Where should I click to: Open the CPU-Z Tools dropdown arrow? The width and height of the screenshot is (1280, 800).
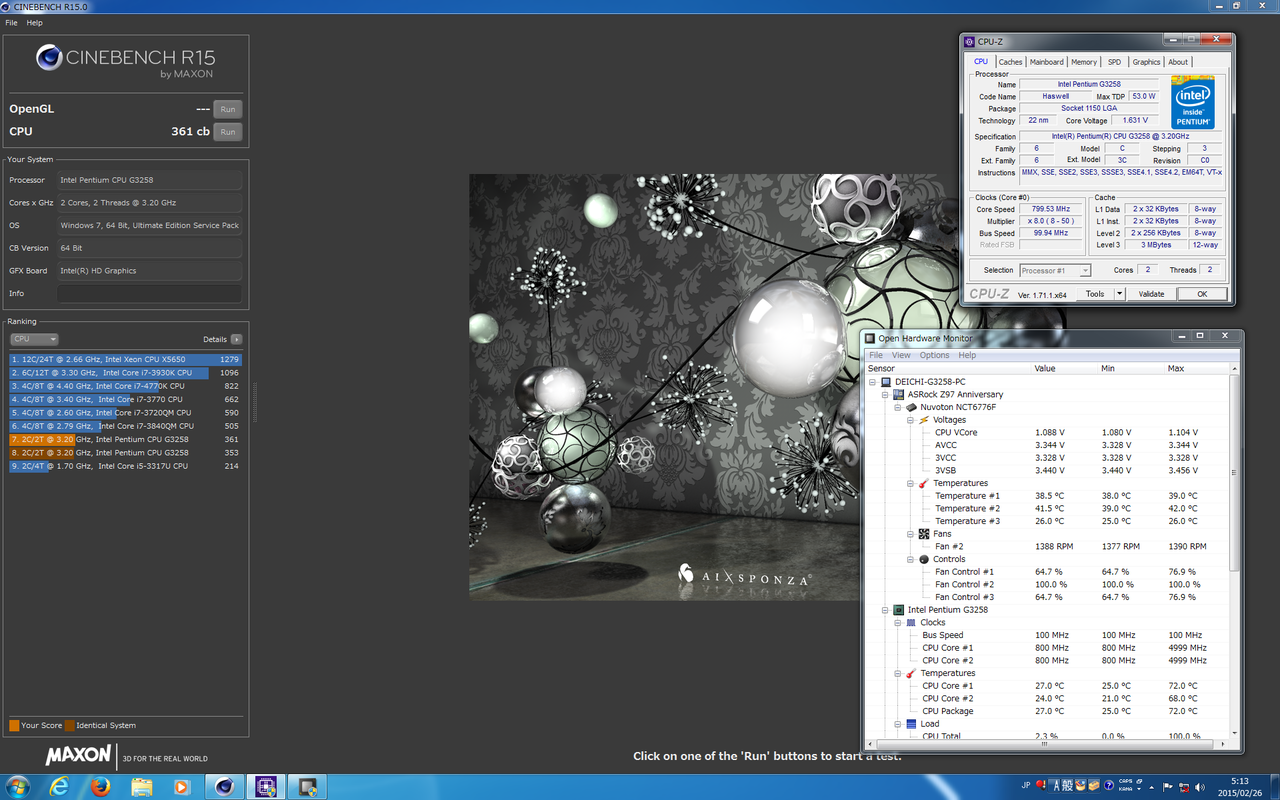click(1119, 294)
